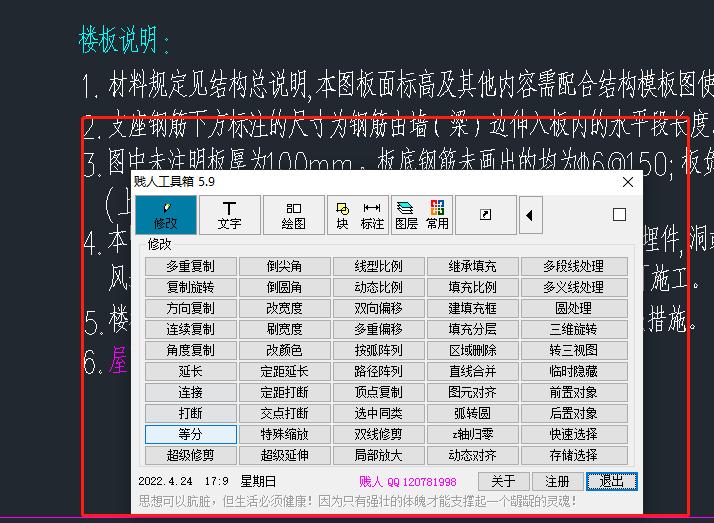This screenshot has width=714, height=523.
Task: Click the 等分 button
Action: (x=191, y=434)
